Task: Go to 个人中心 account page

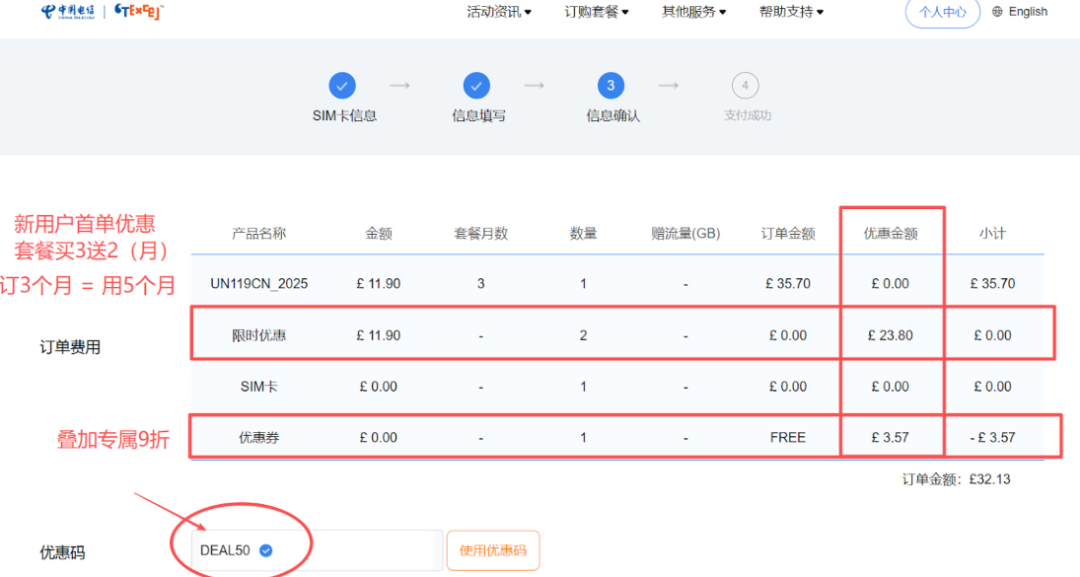Action: 942,12
